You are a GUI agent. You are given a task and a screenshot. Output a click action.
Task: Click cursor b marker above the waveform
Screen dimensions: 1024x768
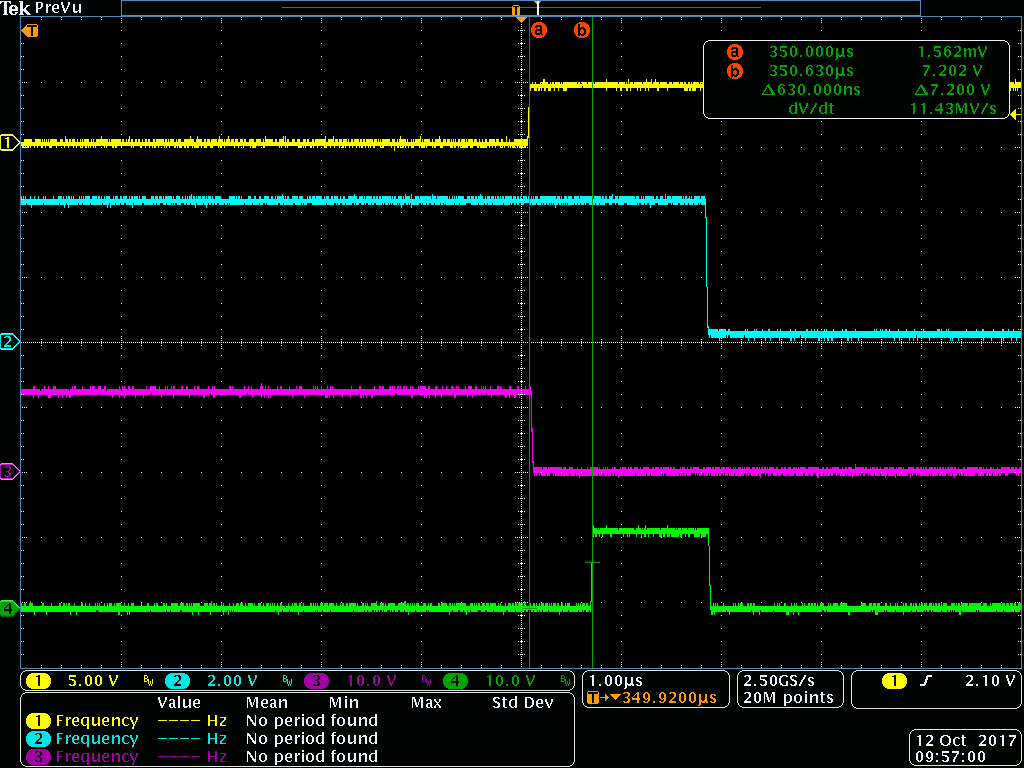tap(581, 29)
